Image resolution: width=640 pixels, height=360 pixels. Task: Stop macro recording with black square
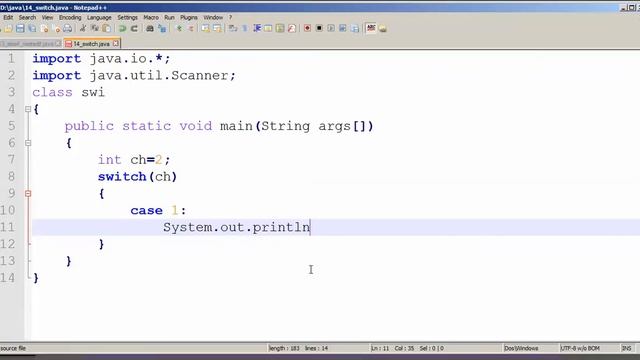coord(319,28)
